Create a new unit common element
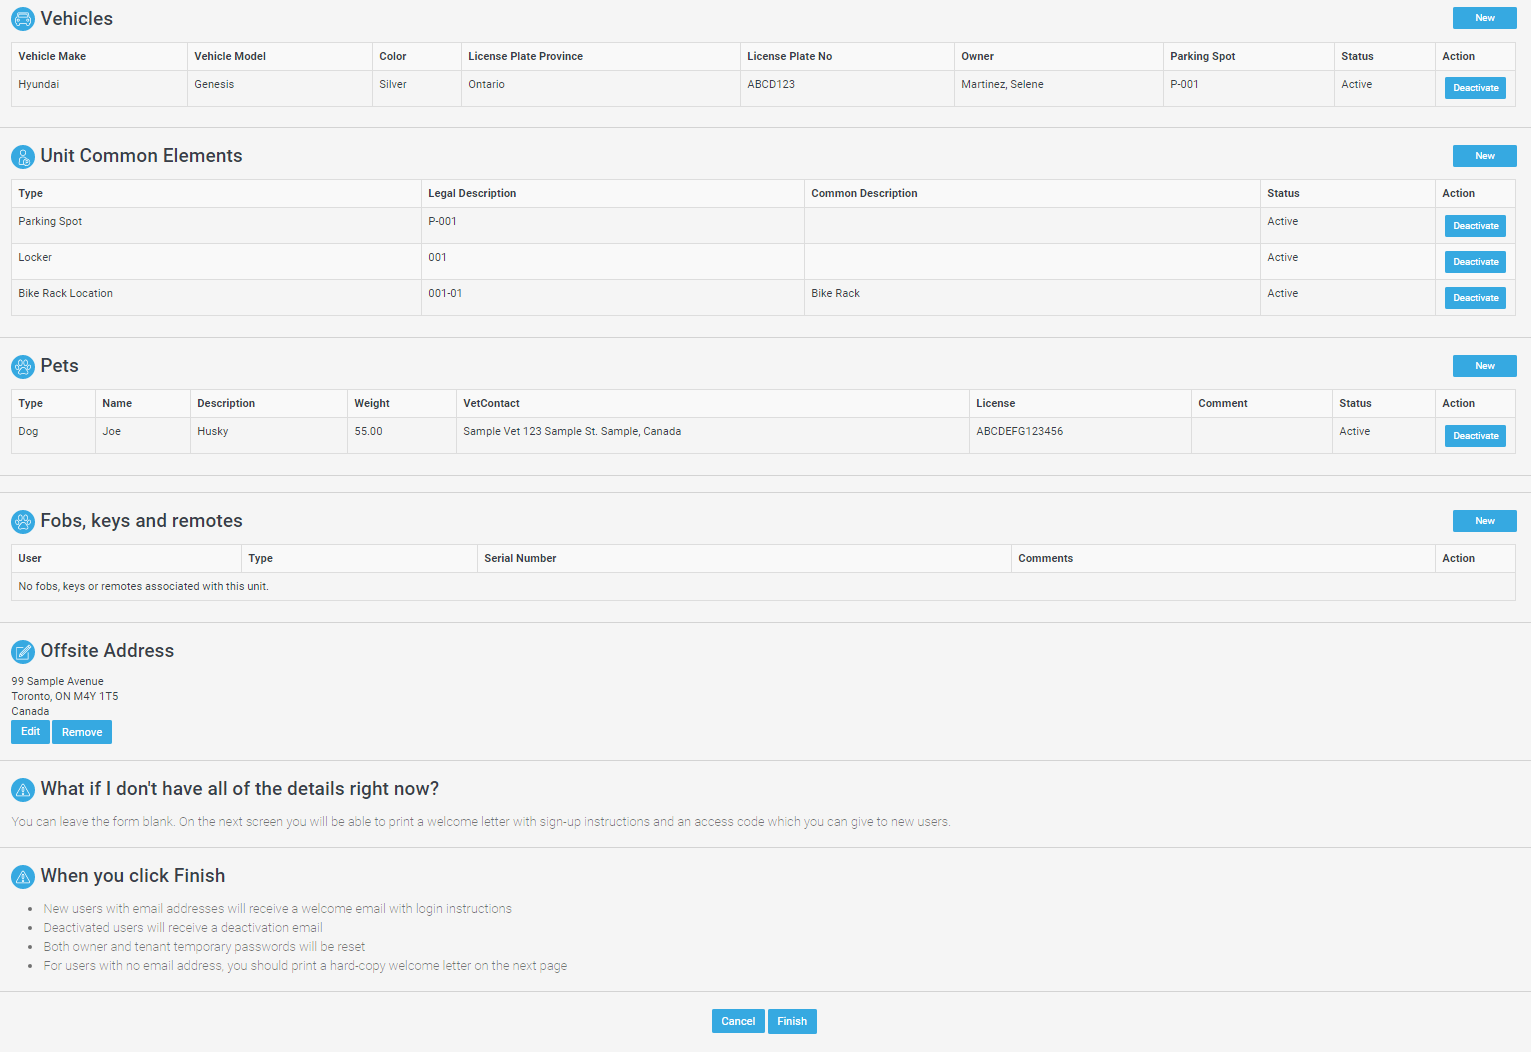1531x1052 pixels. (x=1484, y=156)
